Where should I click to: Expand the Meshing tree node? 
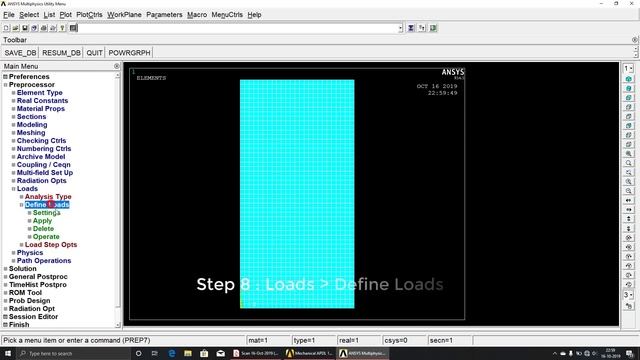pyautogui.click(x=13, y=133)
